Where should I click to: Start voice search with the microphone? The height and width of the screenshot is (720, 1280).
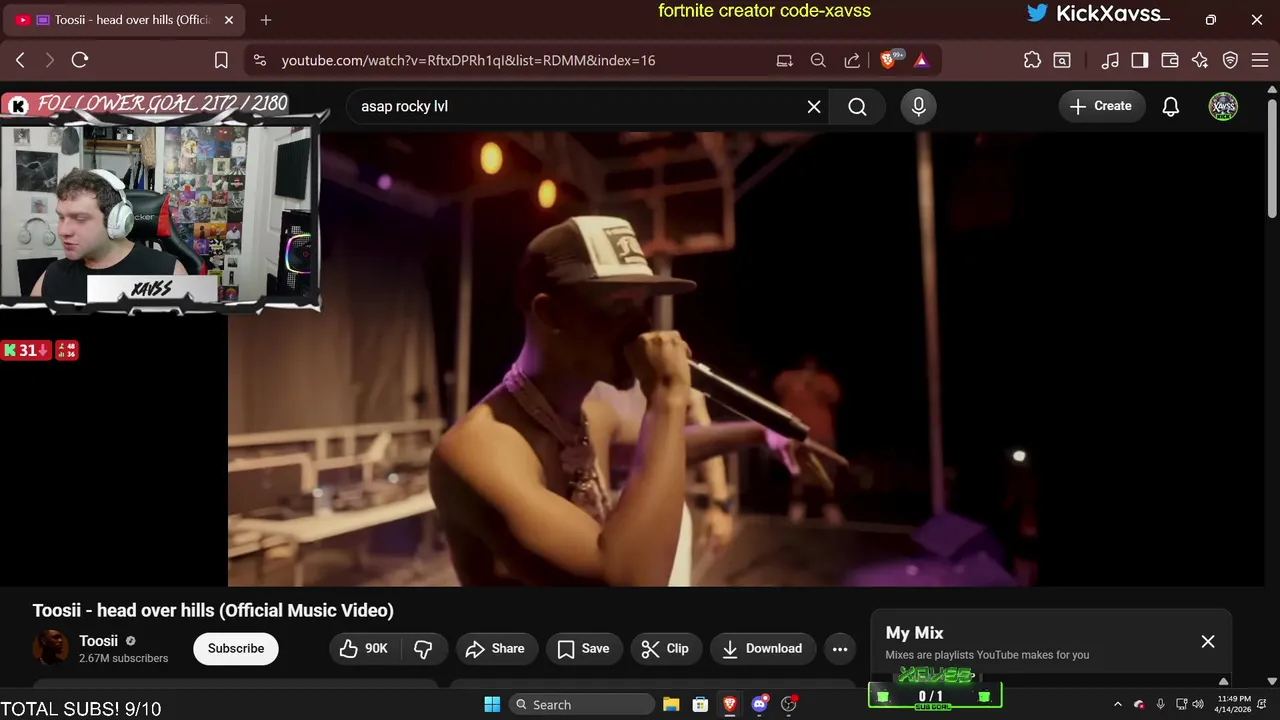918,106
